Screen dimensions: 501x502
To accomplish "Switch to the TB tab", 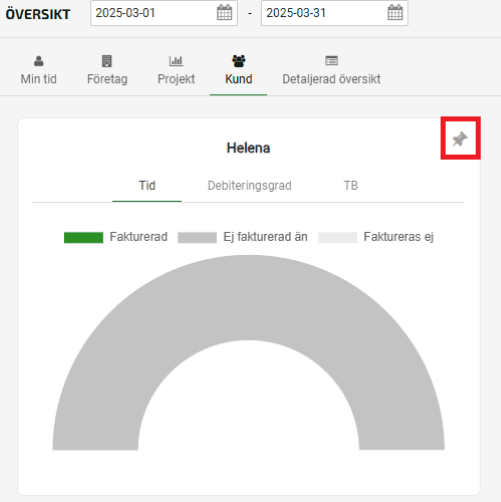I will pos(351,186).
